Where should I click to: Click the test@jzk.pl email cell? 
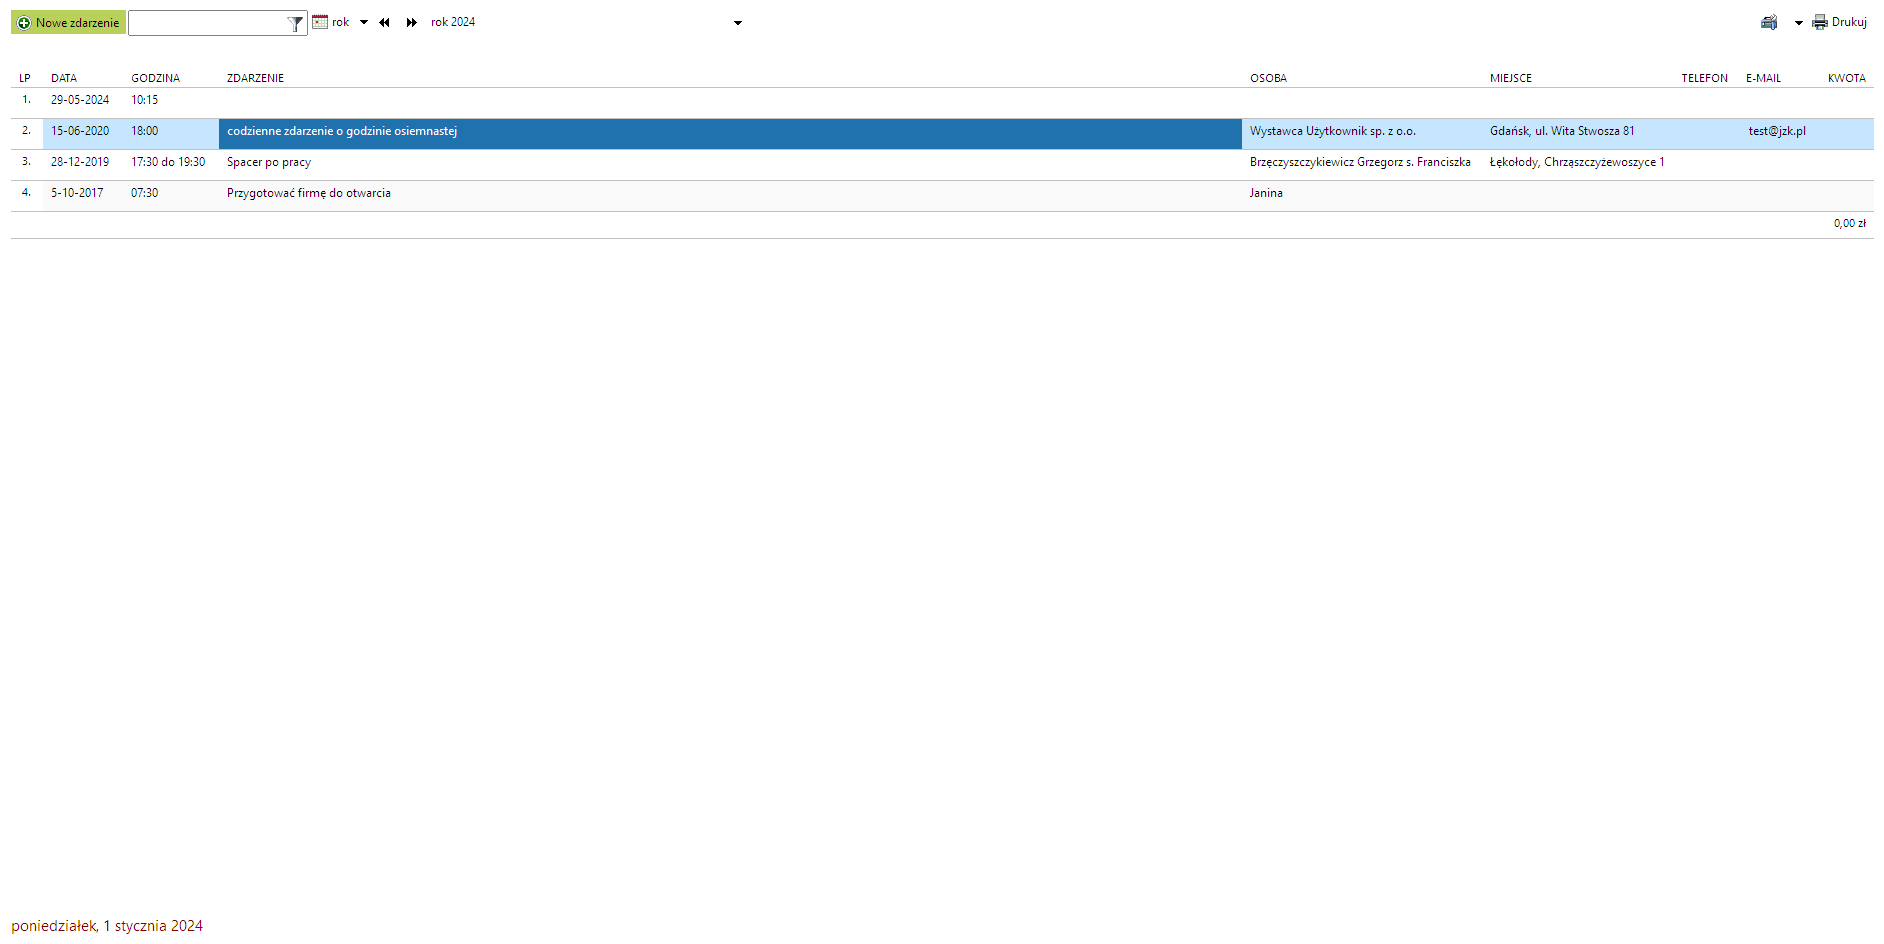point(1777,131)
